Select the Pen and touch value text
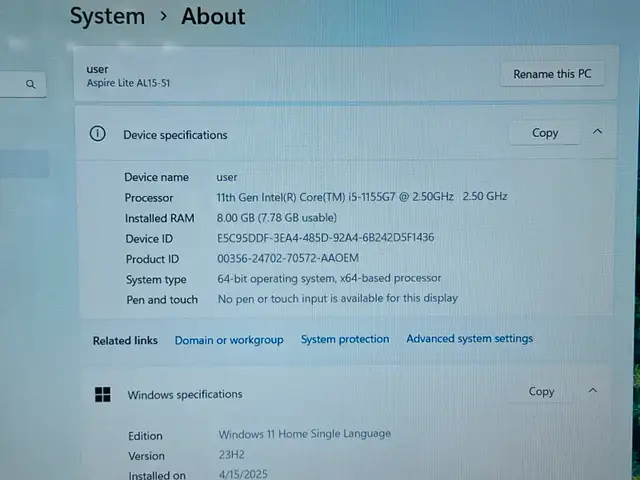 (x=338, y=298)
